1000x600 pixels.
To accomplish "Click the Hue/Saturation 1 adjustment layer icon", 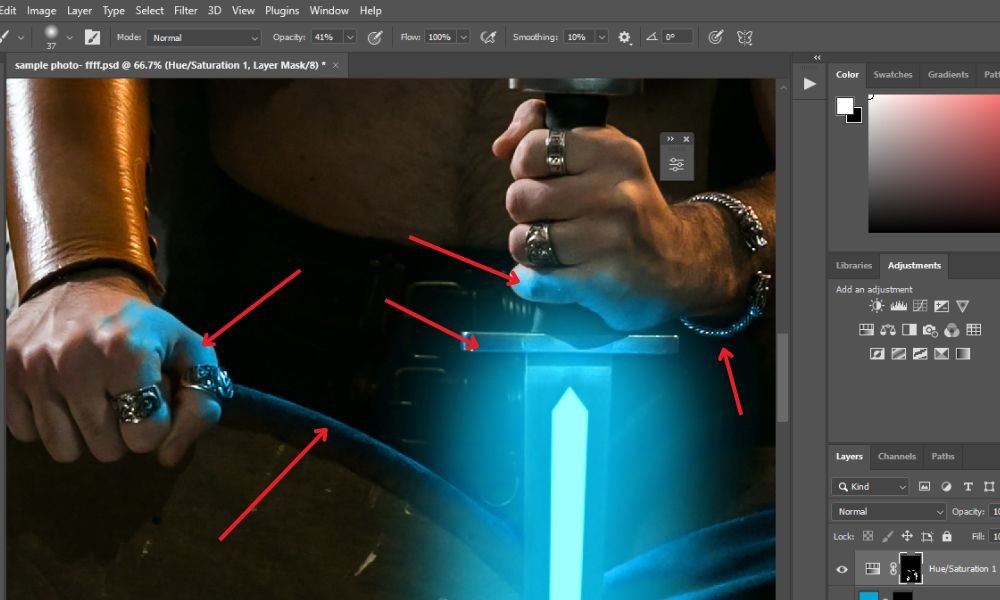I will (872, 569).
